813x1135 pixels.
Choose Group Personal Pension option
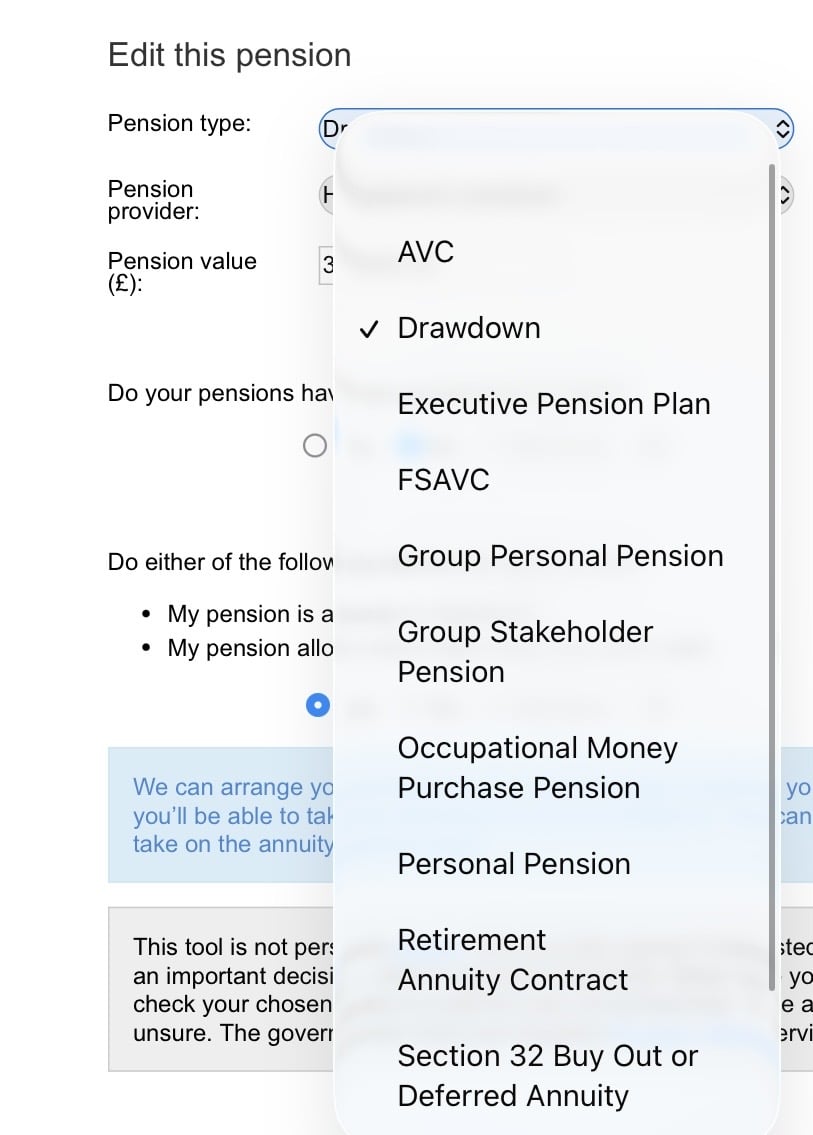coord(560,556)
